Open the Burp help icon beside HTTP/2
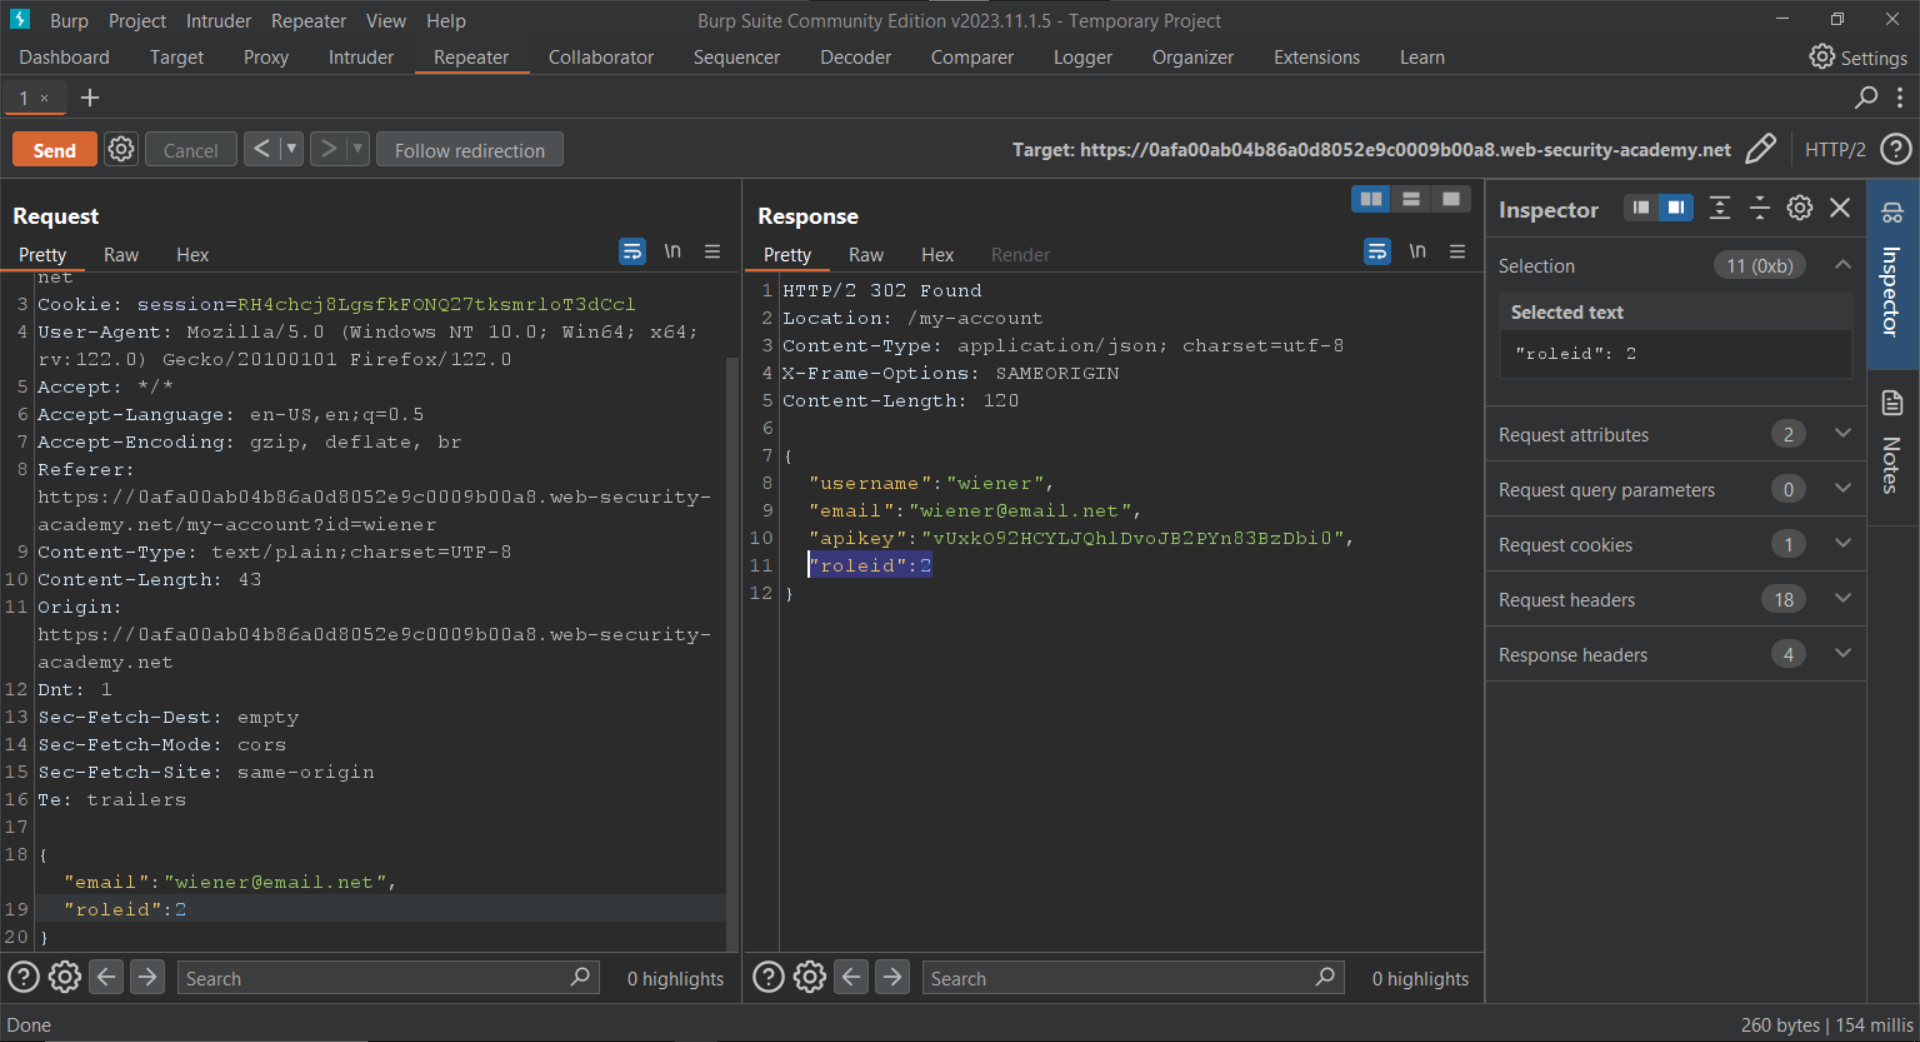The image size is (1920, 1042). tap(1896, 149)
